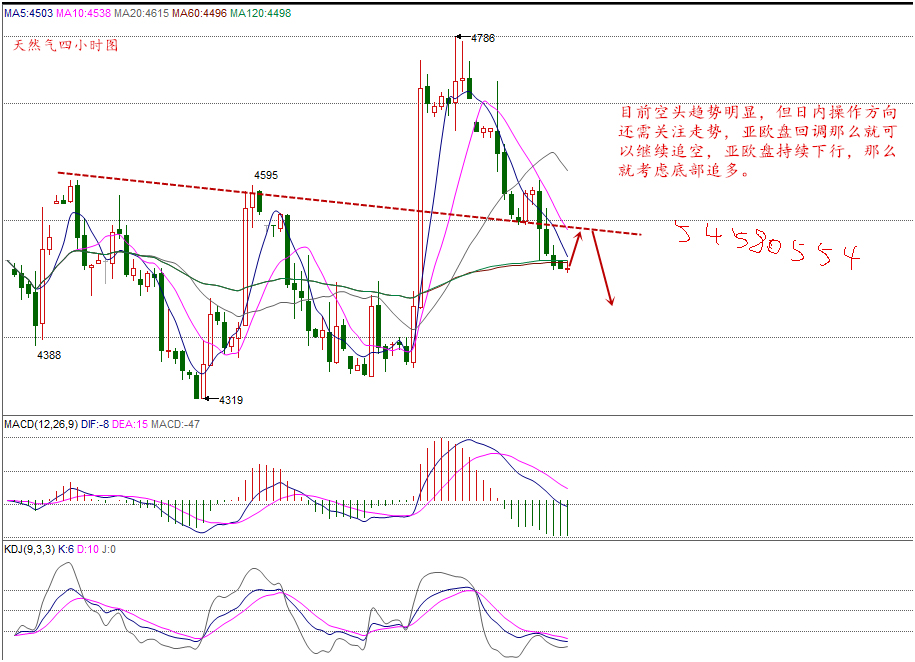Click the MA20:4615 legend label
This screenshot has width=915, height=662.
pyautogui.click(x=140, y=13)
